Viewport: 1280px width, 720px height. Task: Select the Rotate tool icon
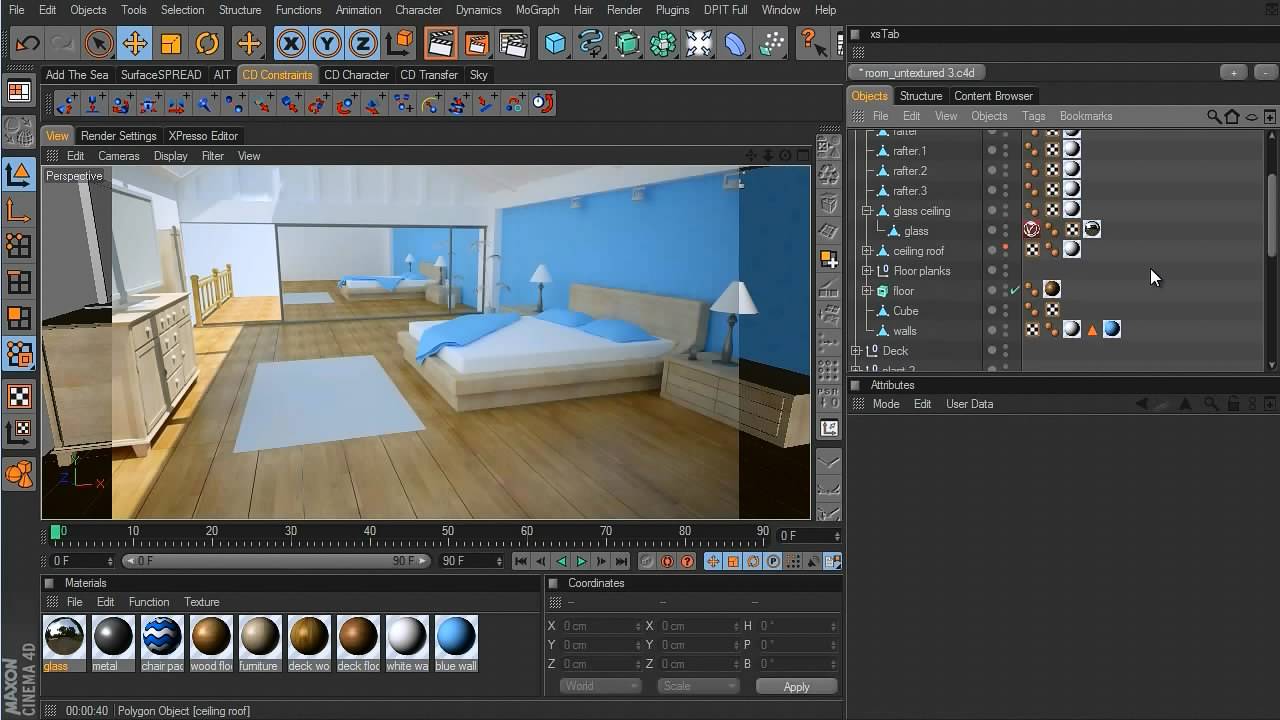(207, 43)
